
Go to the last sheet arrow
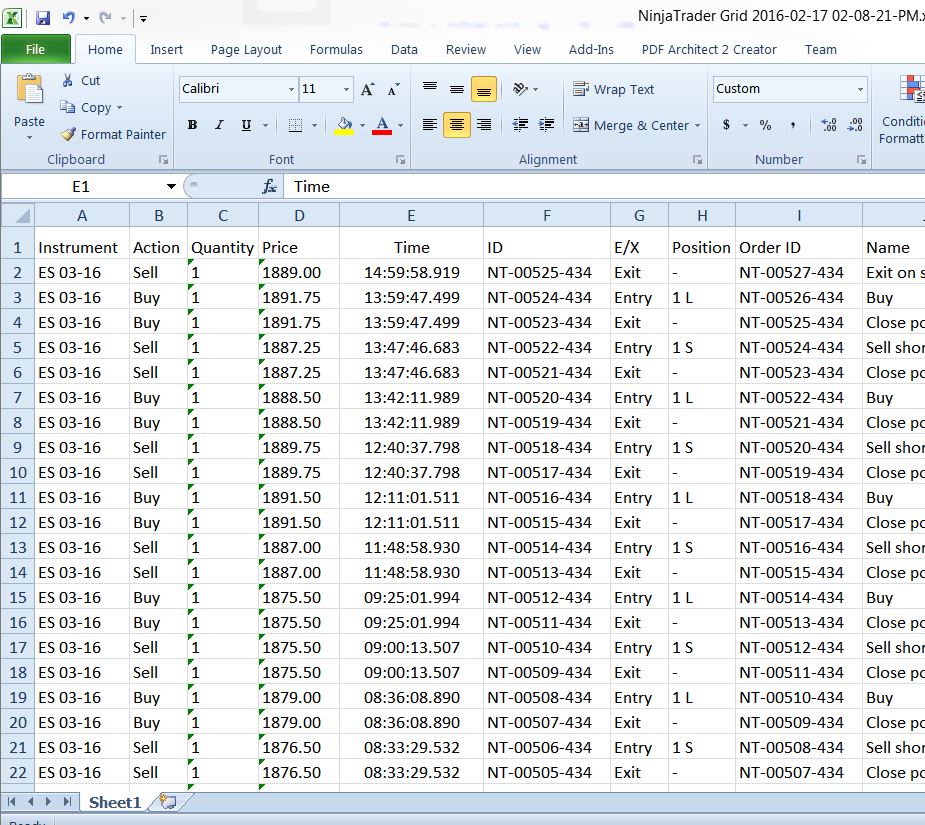[x=67, y=802]
